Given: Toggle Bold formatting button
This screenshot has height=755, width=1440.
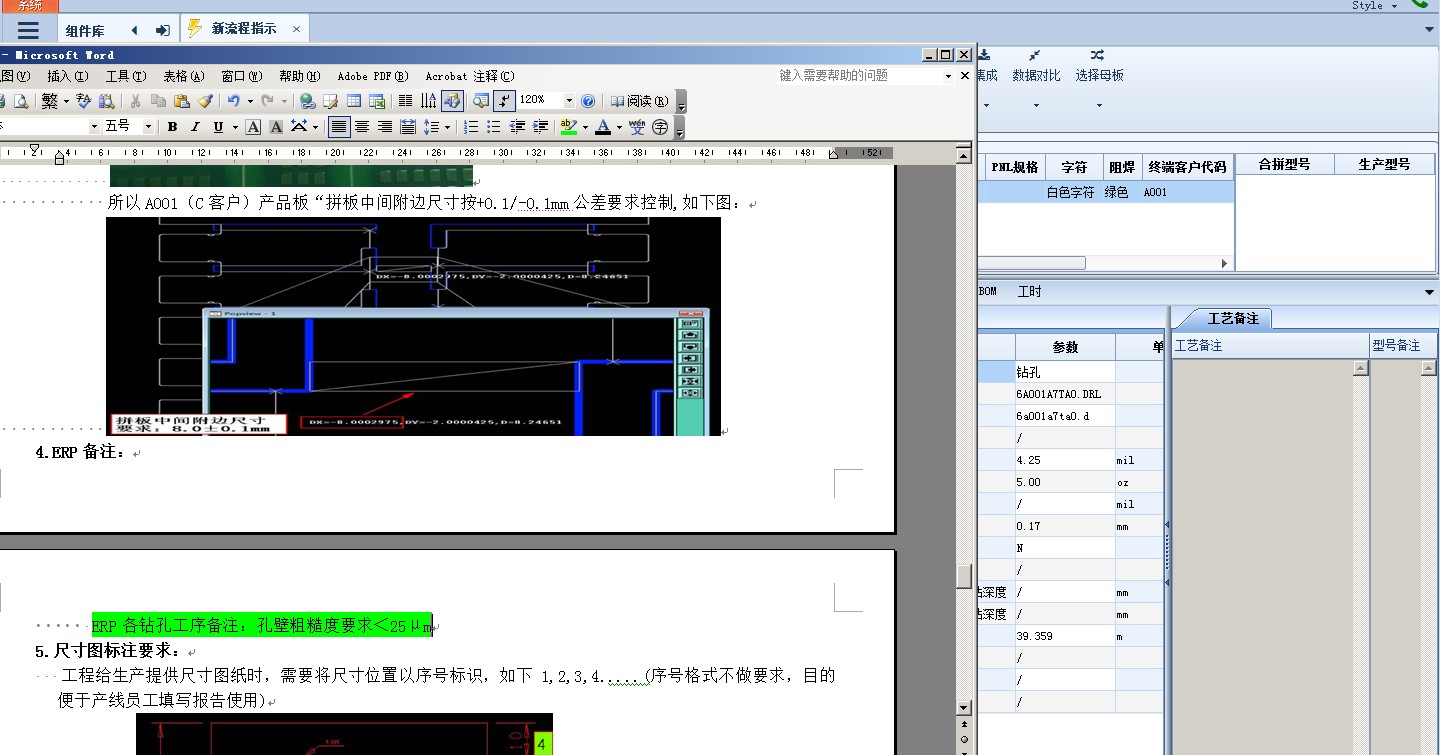Looking at the screenshot, I should [172, 127].
